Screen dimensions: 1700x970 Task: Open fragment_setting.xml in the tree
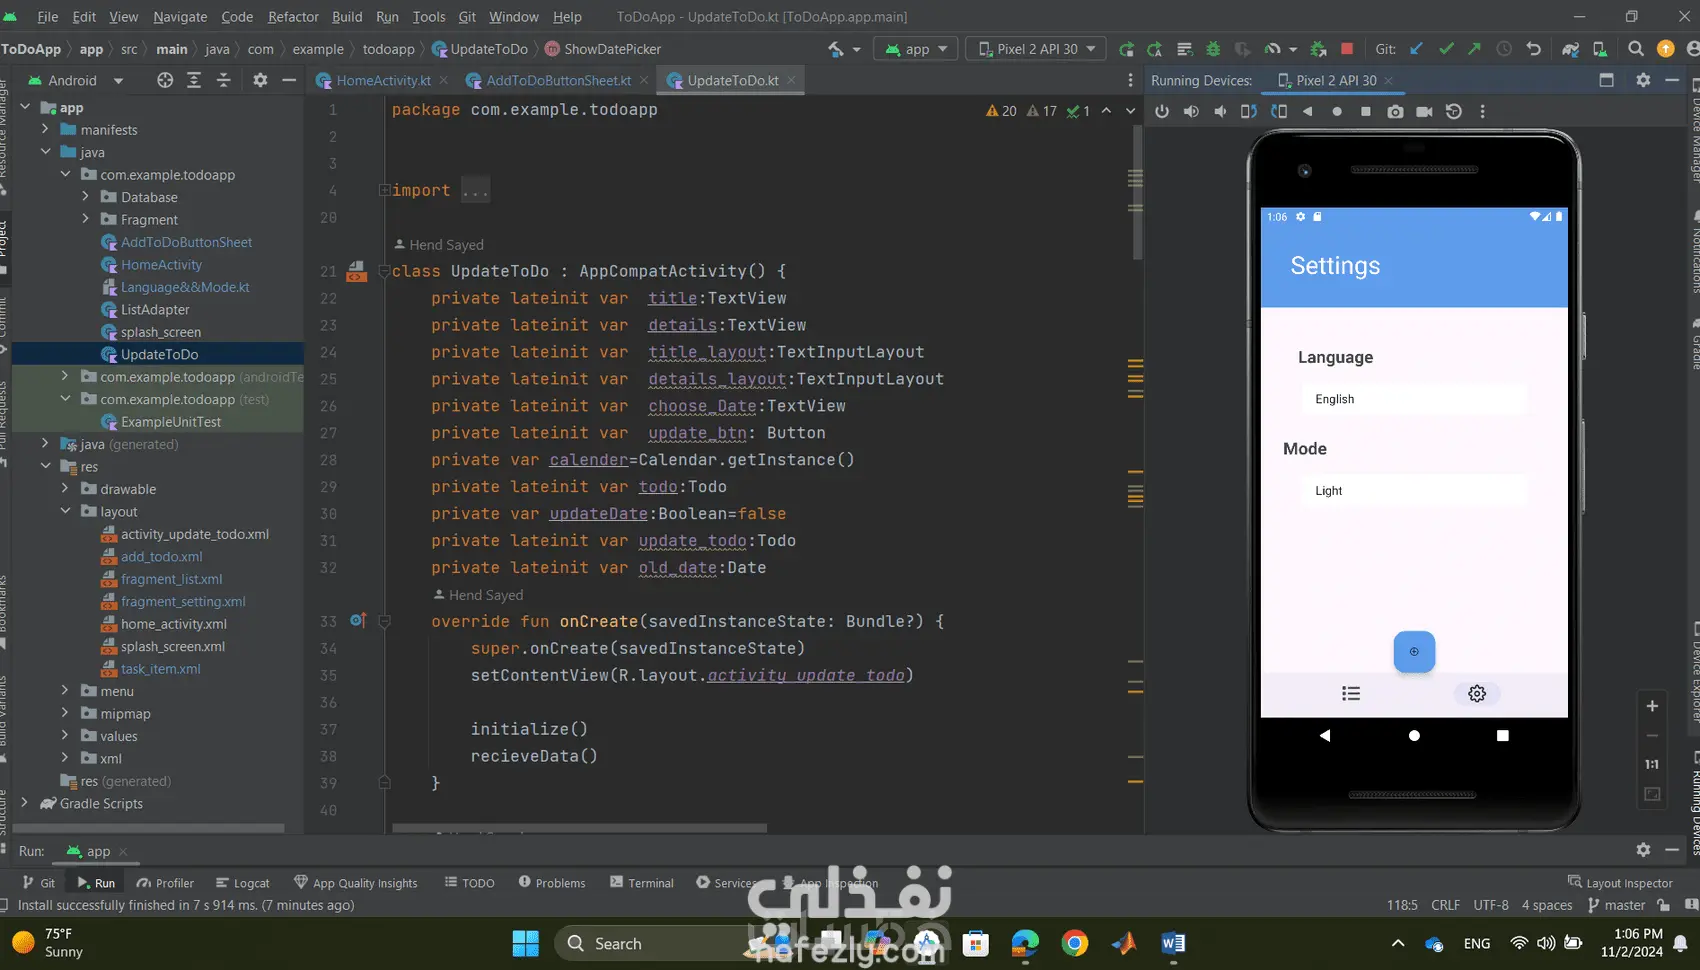tap(183, 601)
